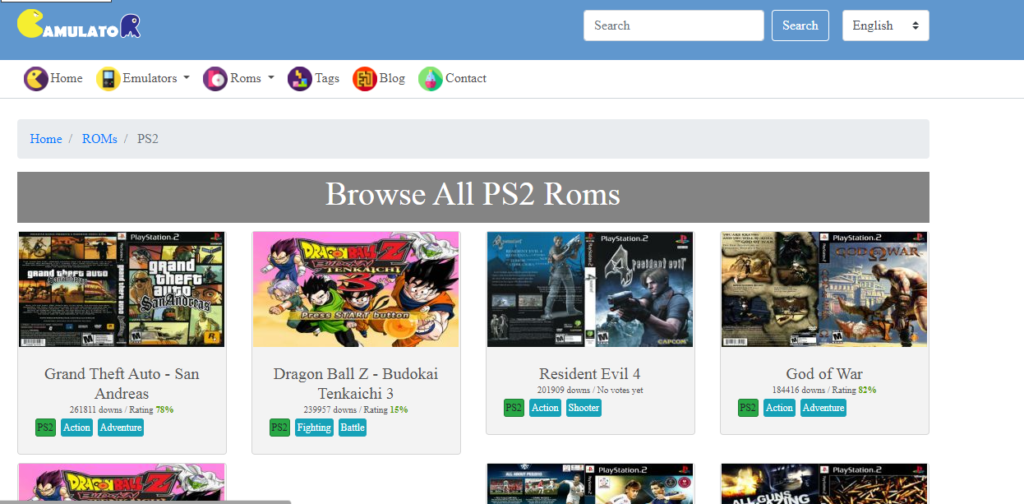Expand the Roms dropdown menu

point(252,78)
